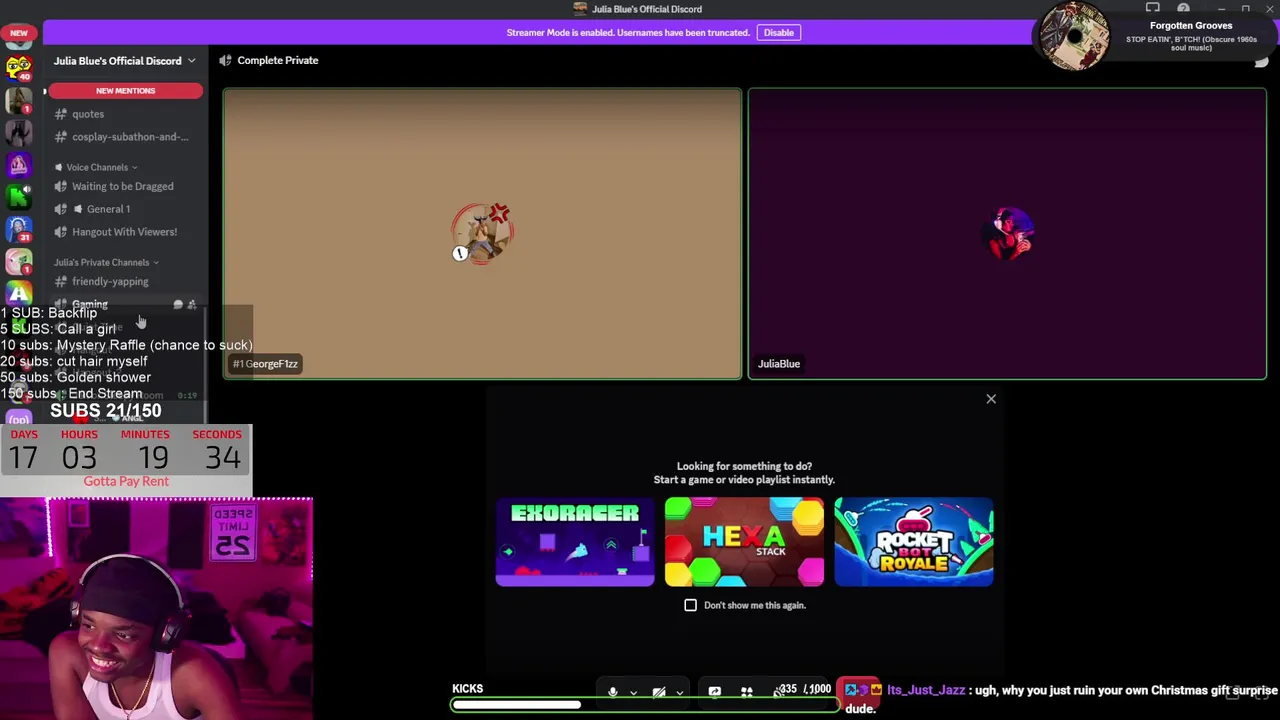Open Discord inbox icon in title bar

coord(1153,9)
